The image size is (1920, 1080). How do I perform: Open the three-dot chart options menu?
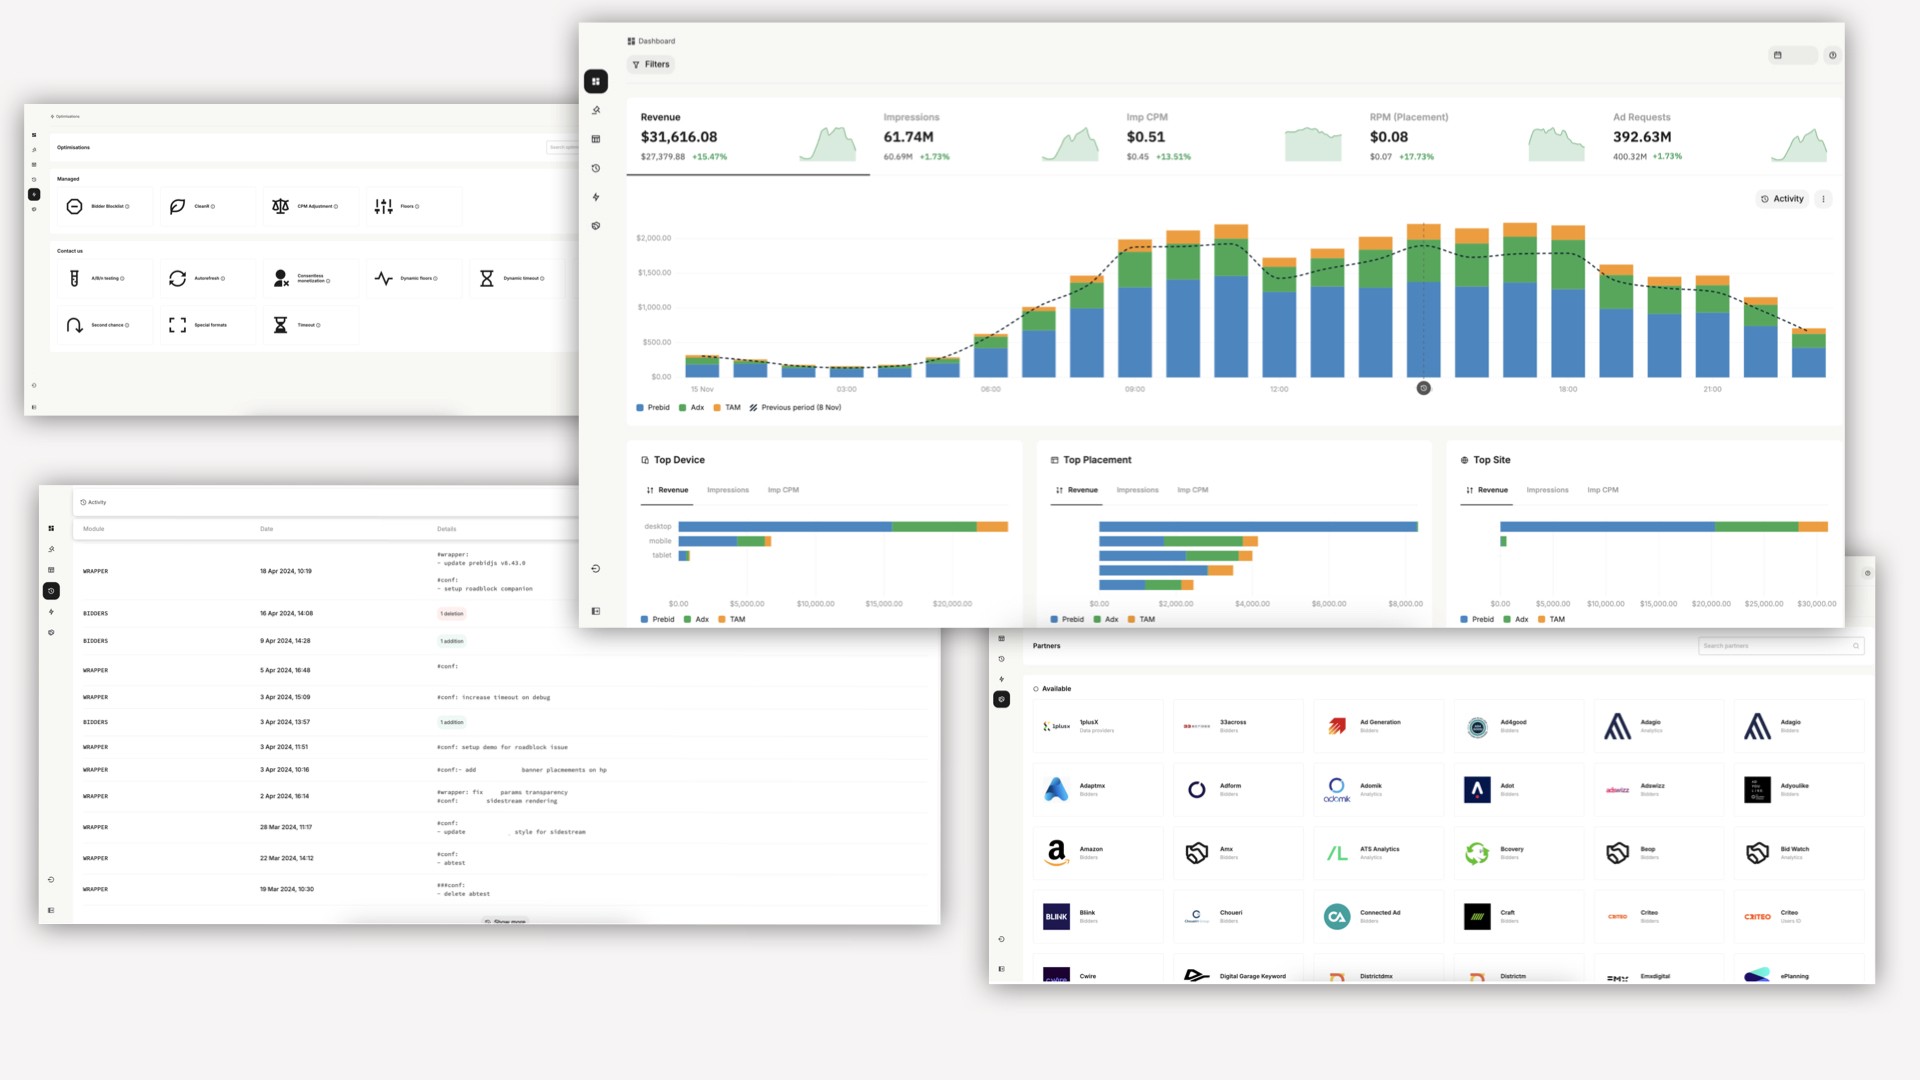[x=1823, y=199]
